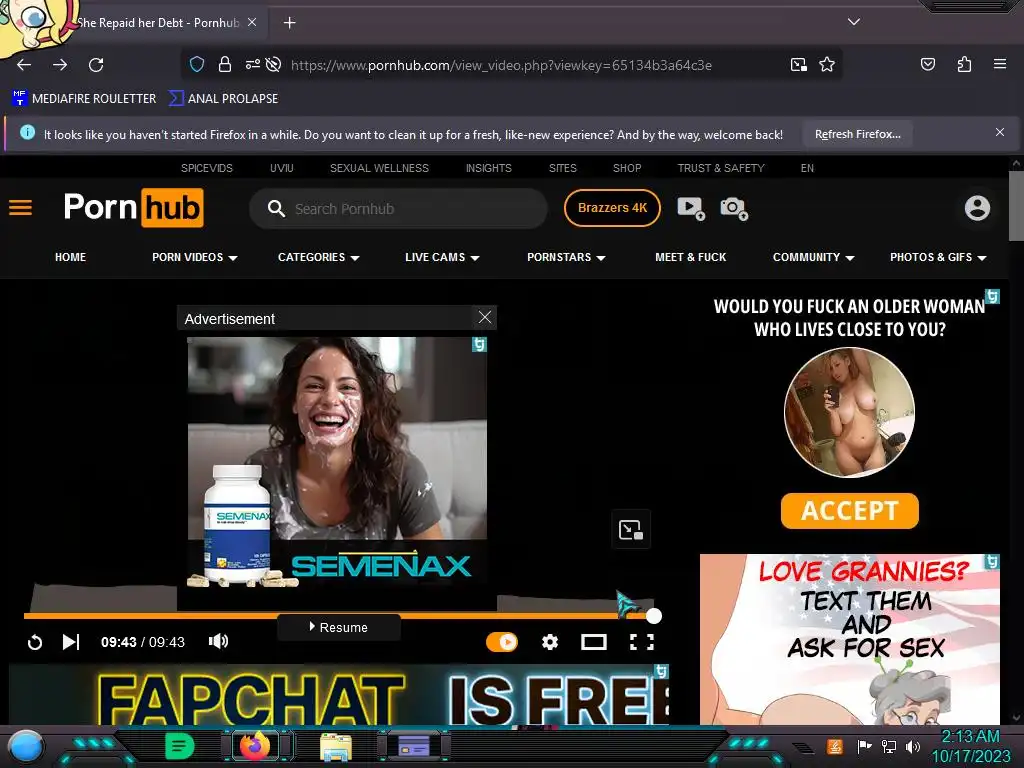Click the site logo
The height and width of the screenshot is (768, 1024).
click(x=133, y=208)
